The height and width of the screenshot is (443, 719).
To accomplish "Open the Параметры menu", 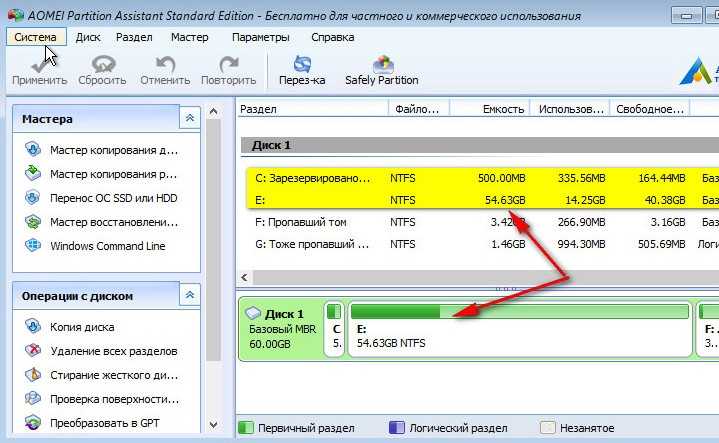I will tap(260, 37).
